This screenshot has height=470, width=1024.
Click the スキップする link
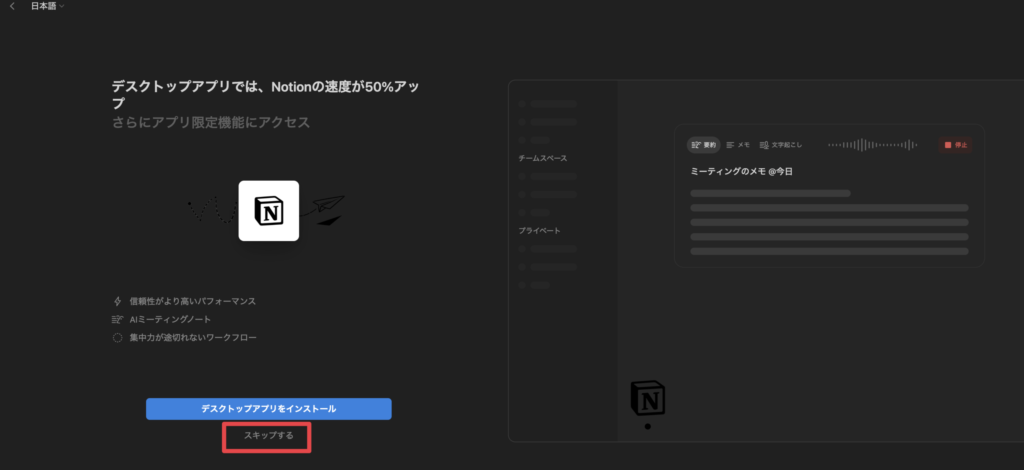268,435
